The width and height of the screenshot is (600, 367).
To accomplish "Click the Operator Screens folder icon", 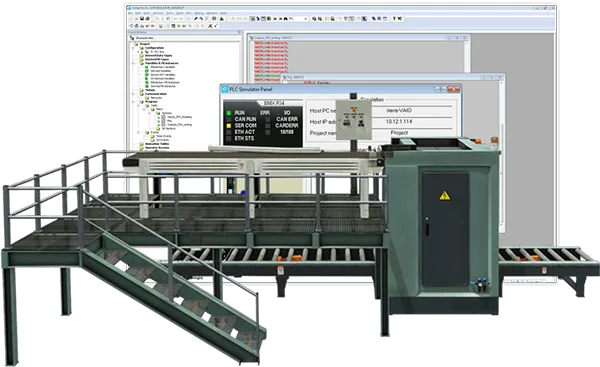I will [x=142, y=148].
